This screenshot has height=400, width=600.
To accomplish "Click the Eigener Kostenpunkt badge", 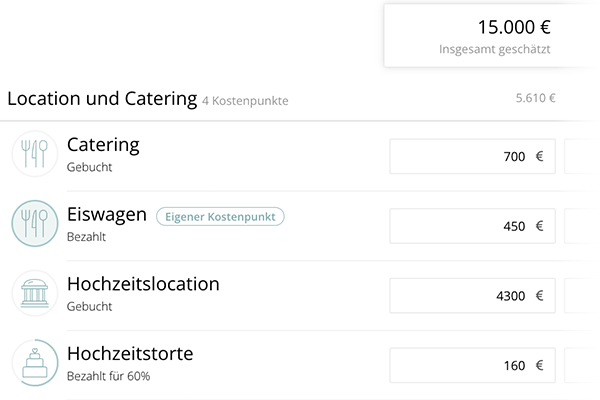I will coord(221,216).
